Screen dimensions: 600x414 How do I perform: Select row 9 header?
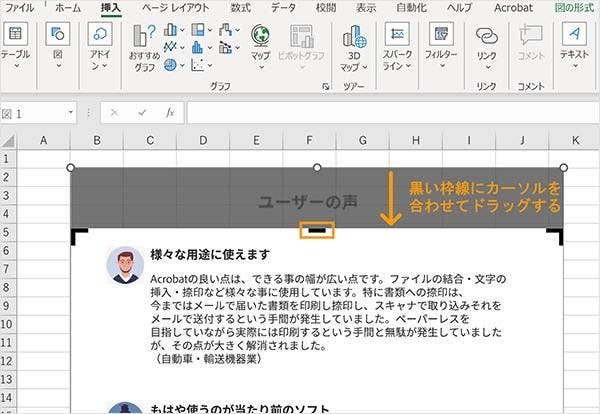pos(8,306)
